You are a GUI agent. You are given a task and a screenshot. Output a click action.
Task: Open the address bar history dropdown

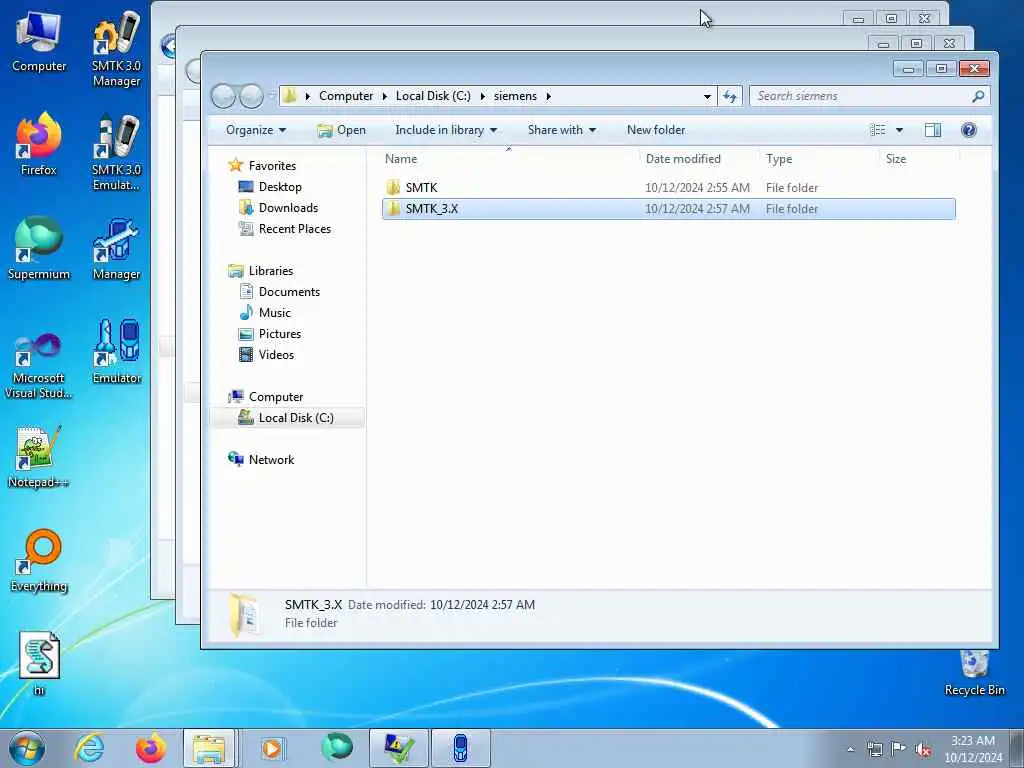(x=707, y=97)
